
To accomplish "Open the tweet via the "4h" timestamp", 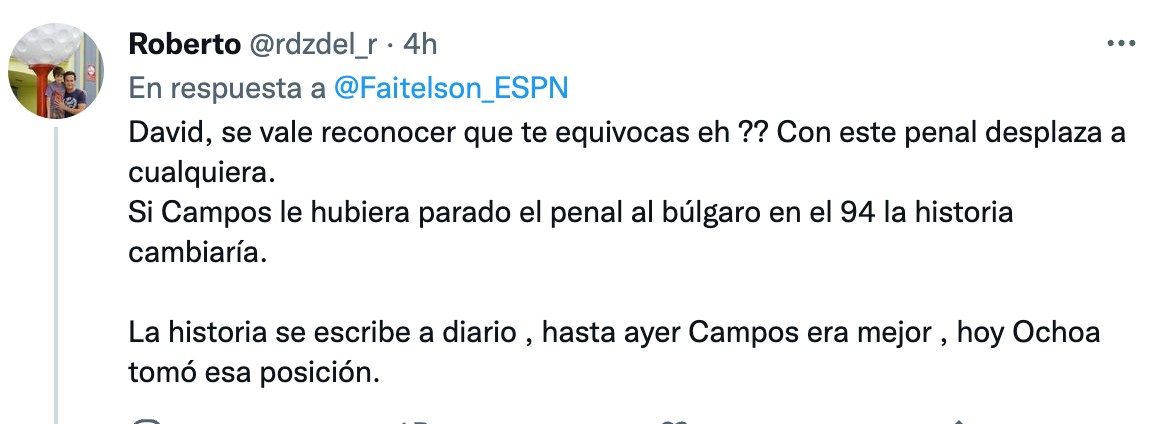I will pyautogui.click(x=420, y=45).
